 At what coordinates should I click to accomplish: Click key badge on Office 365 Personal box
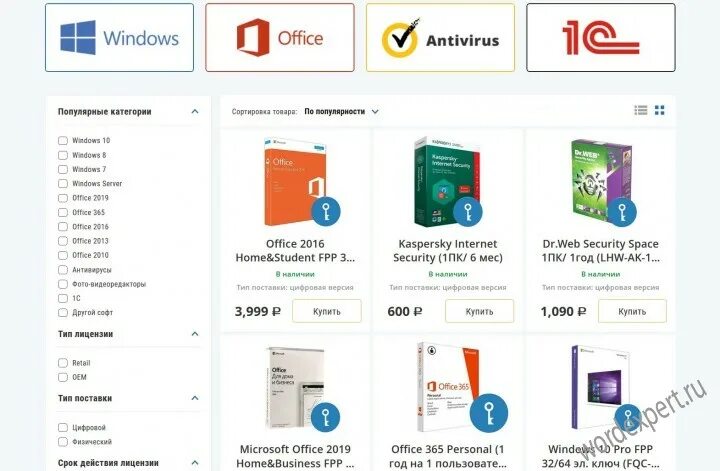pyautogui.click(x=489, y=413)
